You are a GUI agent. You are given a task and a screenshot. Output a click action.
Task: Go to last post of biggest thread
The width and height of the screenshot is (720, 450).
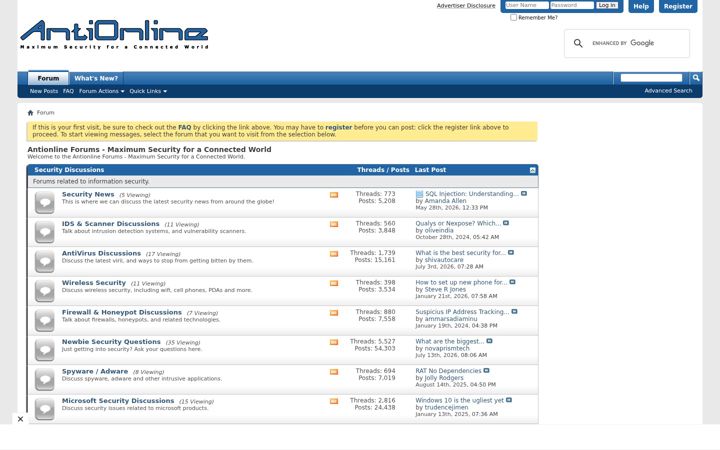[x=489, y=341]
